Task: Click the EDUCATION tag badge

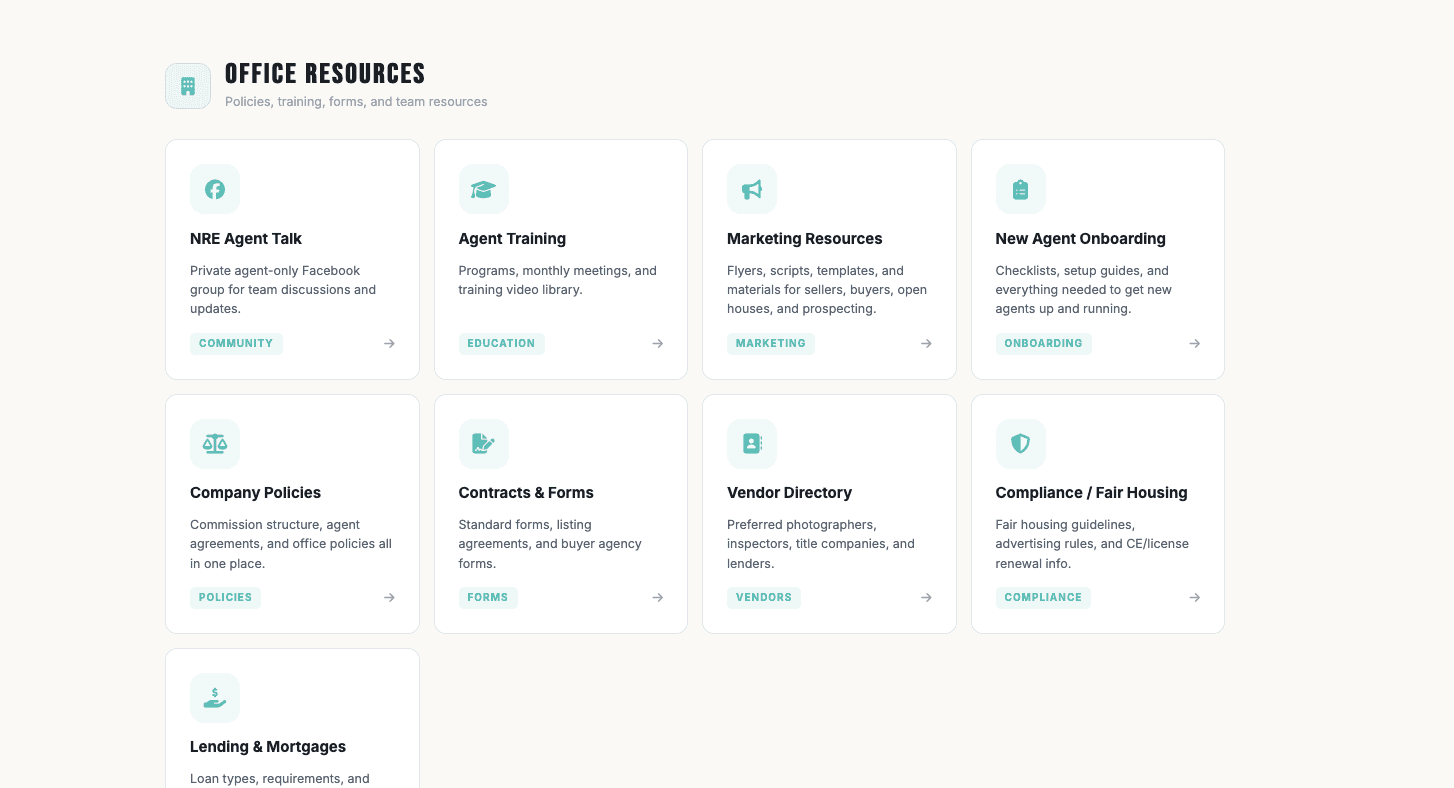Action: click(501, 344)
